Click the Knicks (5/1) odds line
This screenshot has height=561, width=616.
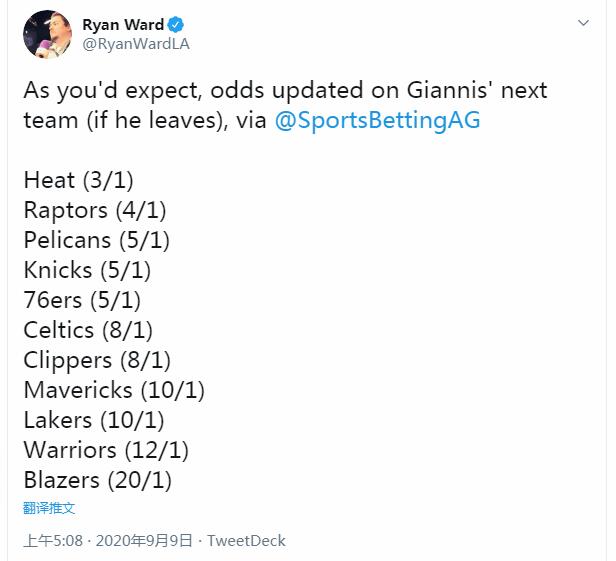click(x=87, y=270)
